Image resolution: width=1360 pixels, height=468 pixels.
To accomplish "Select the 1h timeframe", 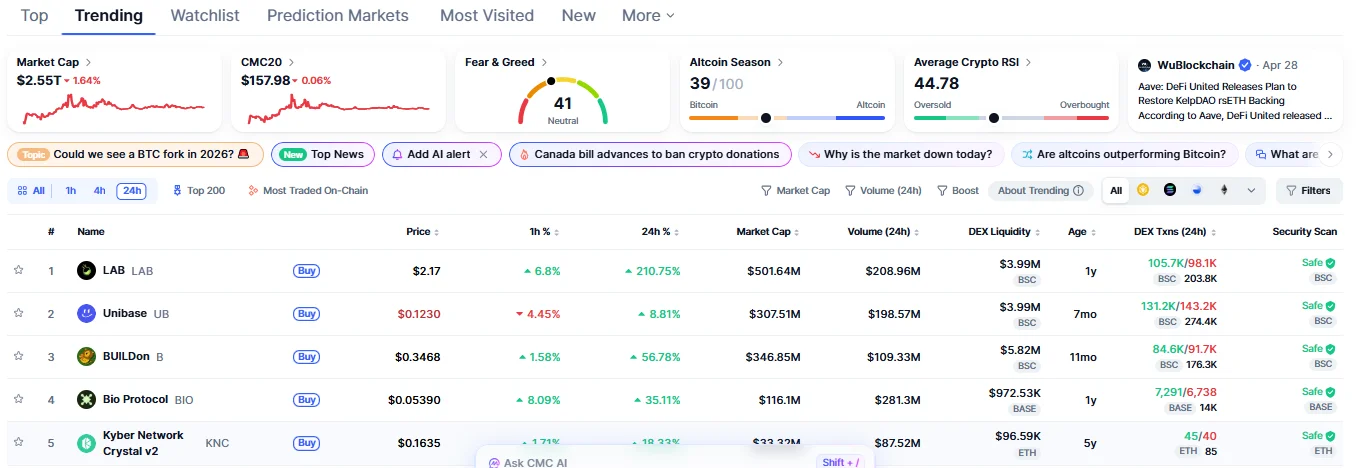I will tap(71, 190).
